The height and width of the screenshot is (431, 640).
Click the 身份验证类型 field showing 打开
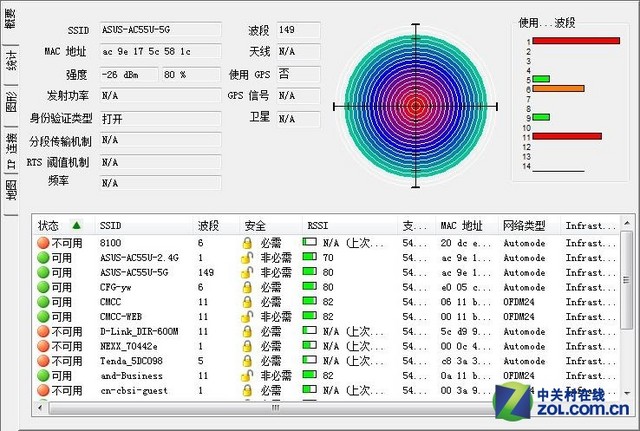(160, 119)
